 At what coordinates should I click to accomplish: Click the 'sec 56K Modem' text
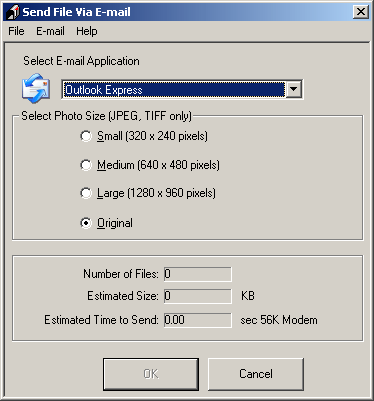[x=279, y=320]
